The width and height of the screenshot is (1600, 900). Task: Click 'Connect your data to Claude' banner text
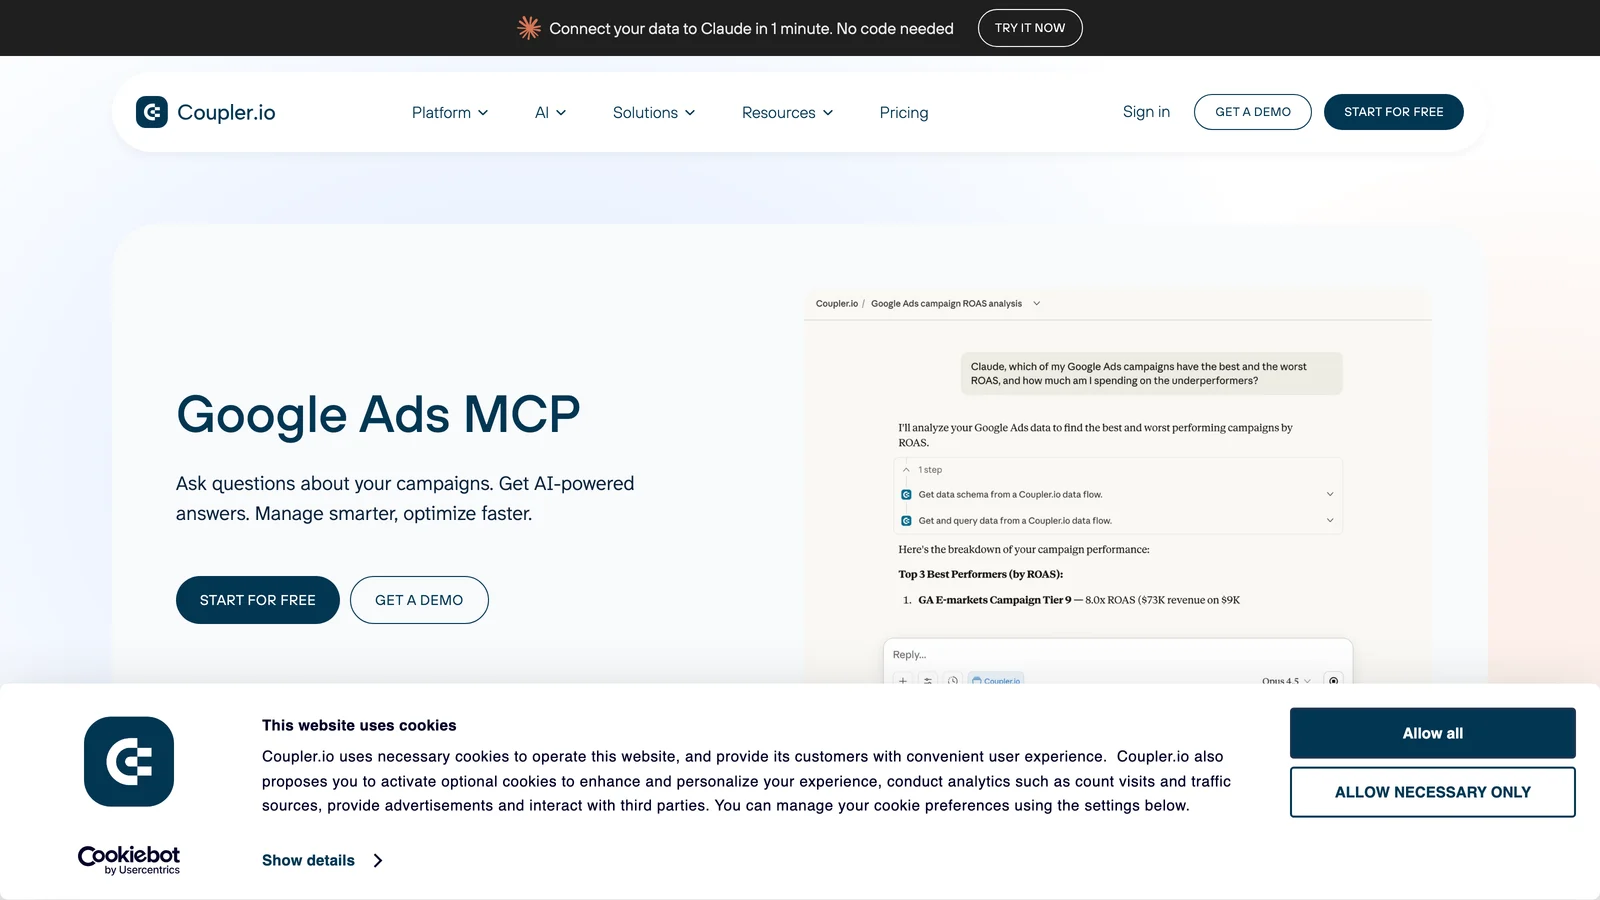point(751,29)
